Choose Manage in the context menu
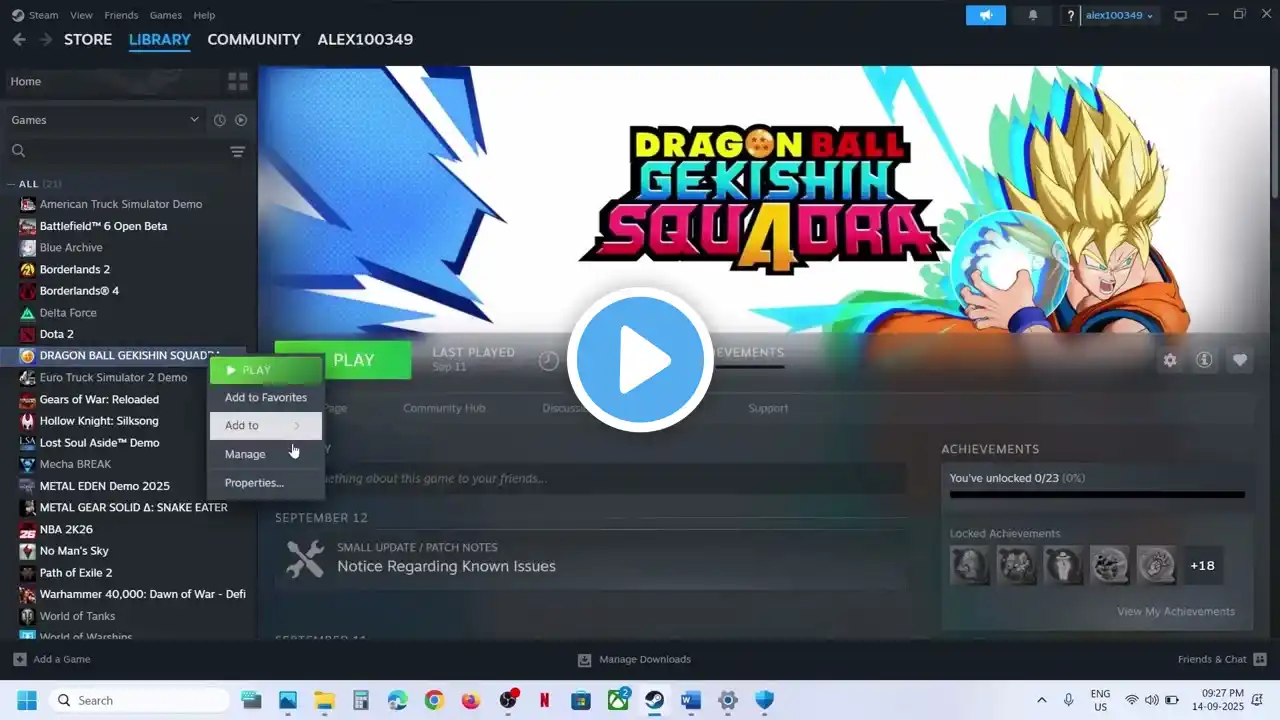The height and width of the screenshot is (720, 1280). [265, 454]
